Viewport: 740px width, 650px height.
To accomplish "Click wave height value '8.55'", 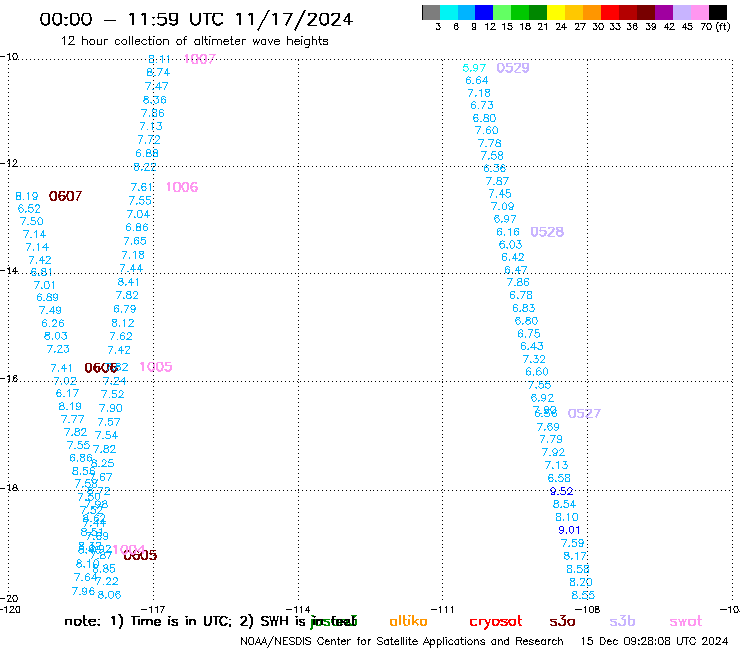I will [x=583, y=595].
